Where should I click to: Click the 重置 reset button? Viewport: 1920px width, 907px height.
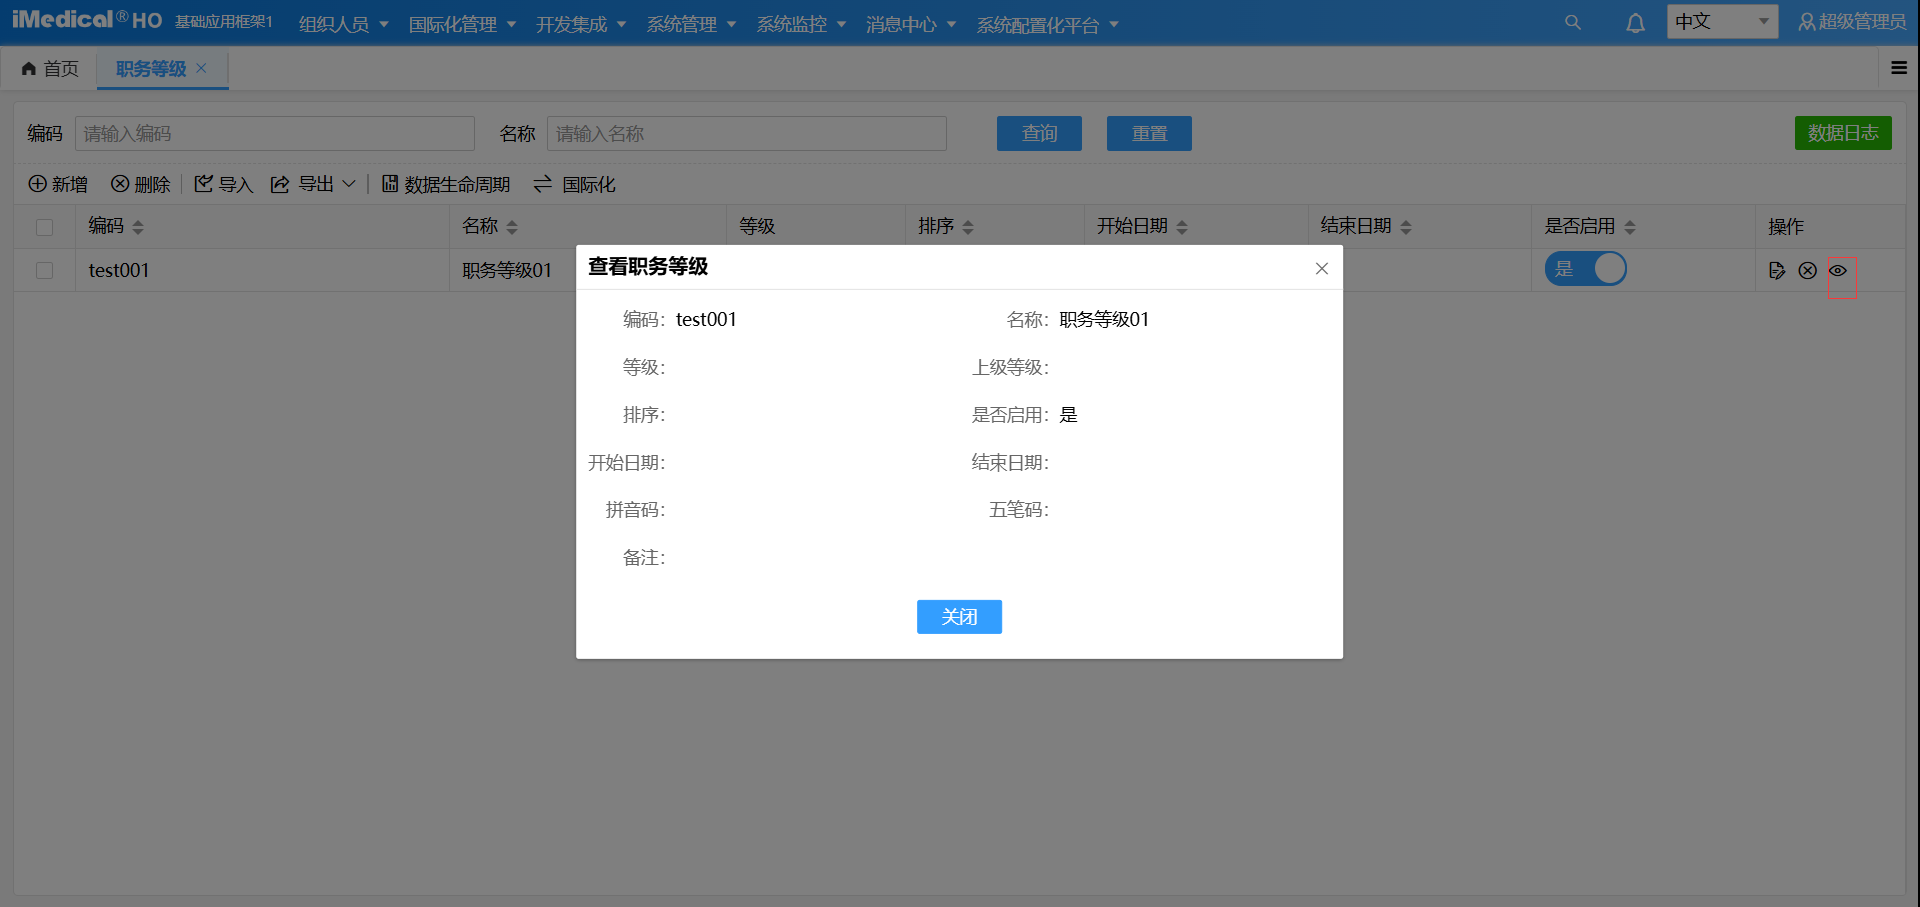pyautogui.click(x=1149, y=133)
